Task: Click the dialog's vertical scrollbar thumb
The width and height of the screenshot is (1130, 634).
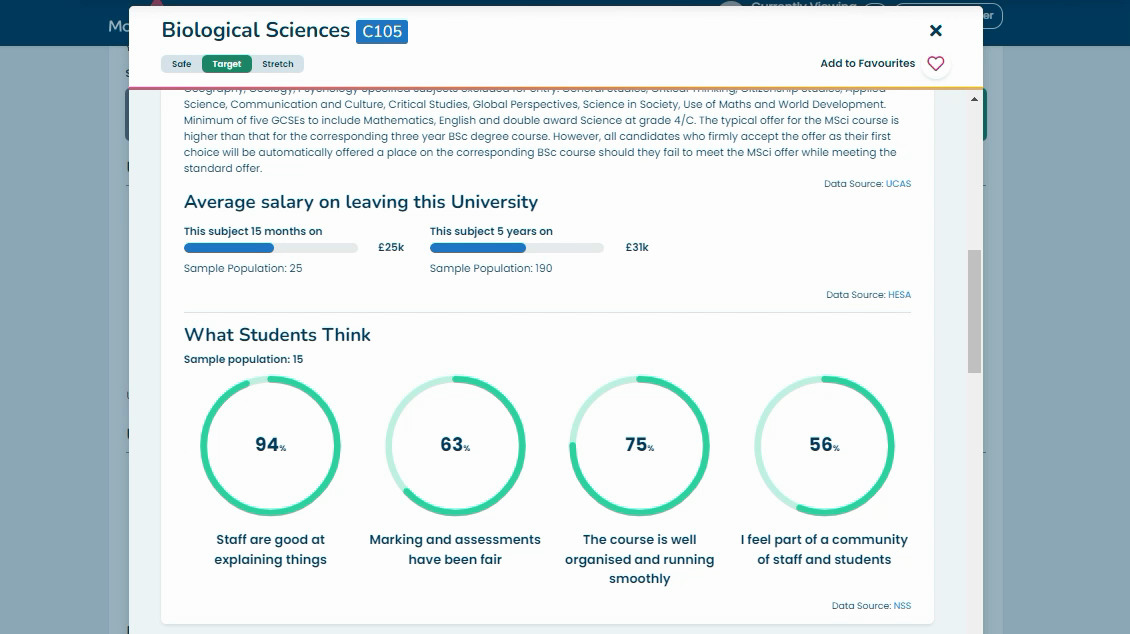Action: [x=974, y=310]
